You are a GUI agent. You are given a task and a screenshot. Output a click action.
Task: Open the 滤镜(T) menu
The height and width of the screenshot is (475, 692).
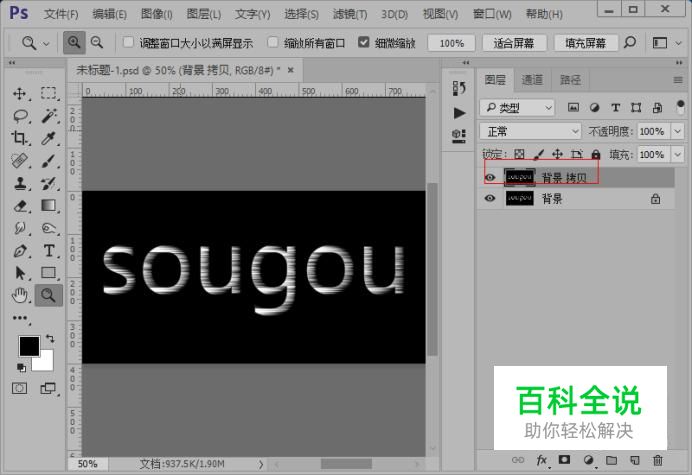350,14
